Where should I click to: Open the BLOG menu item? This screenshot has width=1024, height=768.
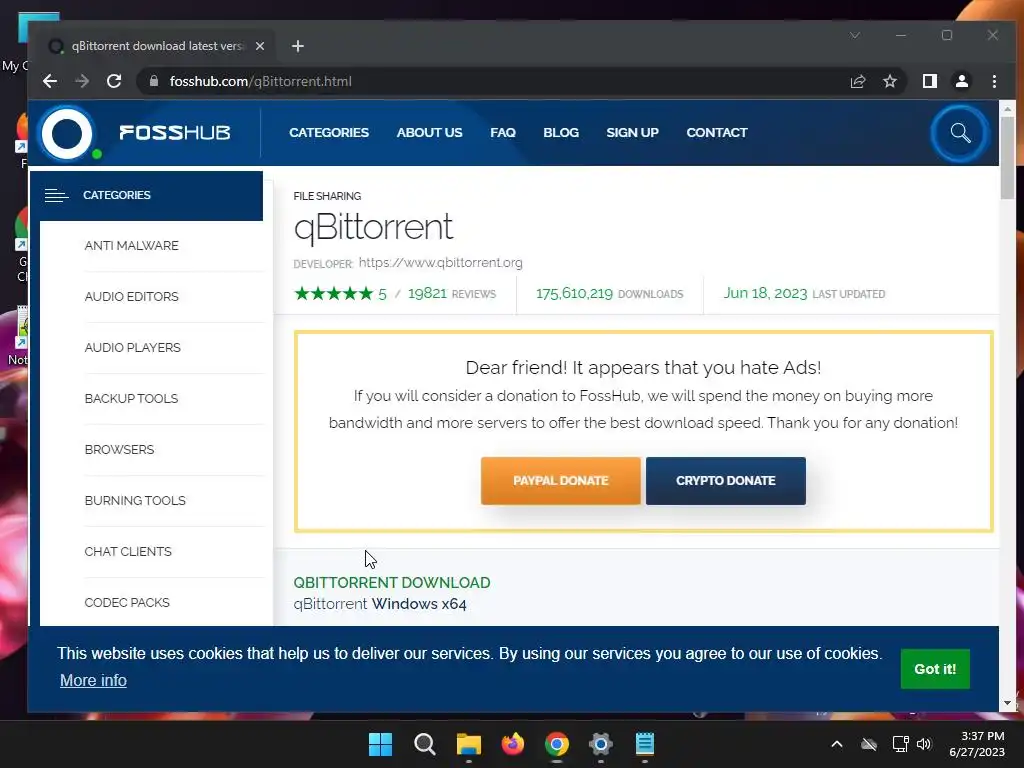[x=561, y=133]
